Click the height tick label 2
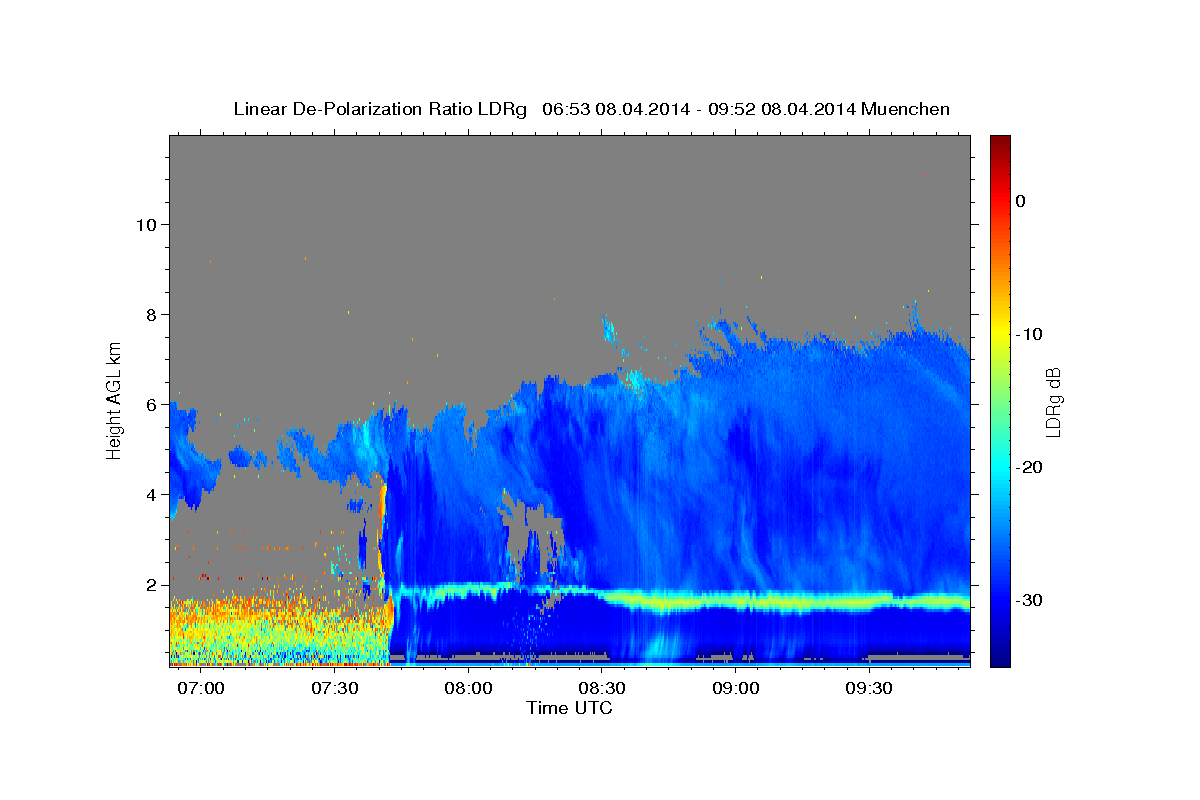This screenshot has width=1200, height=800. [x=151, y=585]
